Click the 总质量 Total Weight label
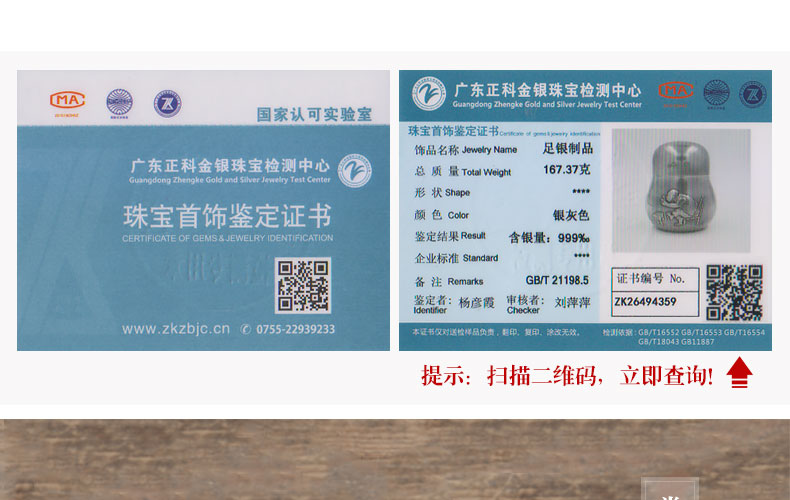This screenshot has height=500, width=790. [x=463, y=172]
